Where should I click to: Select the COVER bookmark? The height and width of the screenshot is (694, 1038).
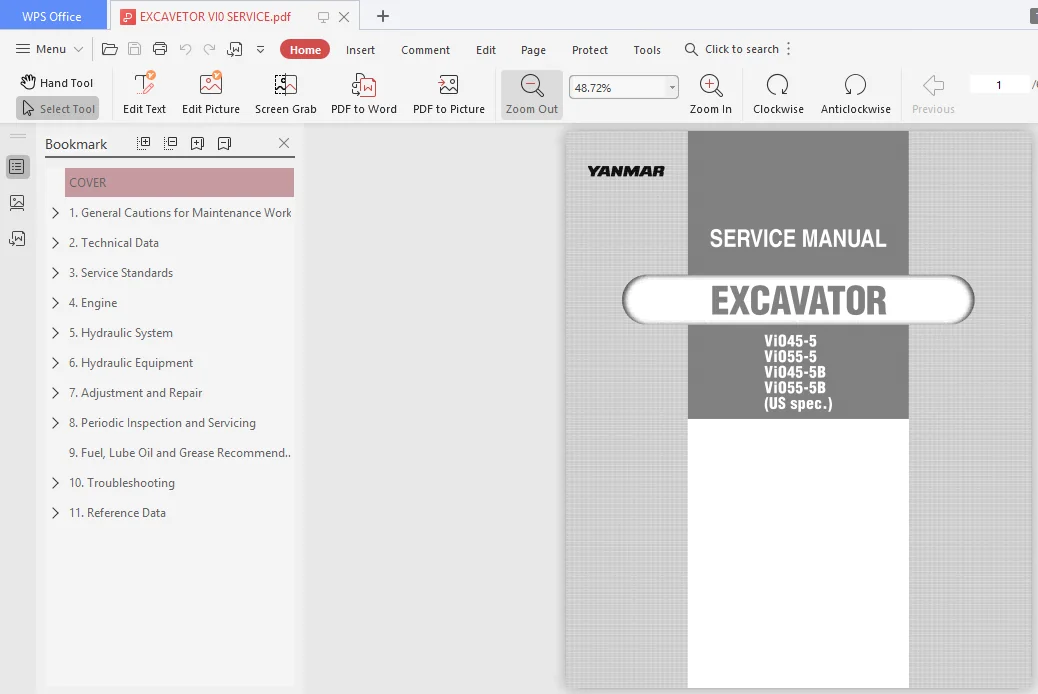[179, 183]
